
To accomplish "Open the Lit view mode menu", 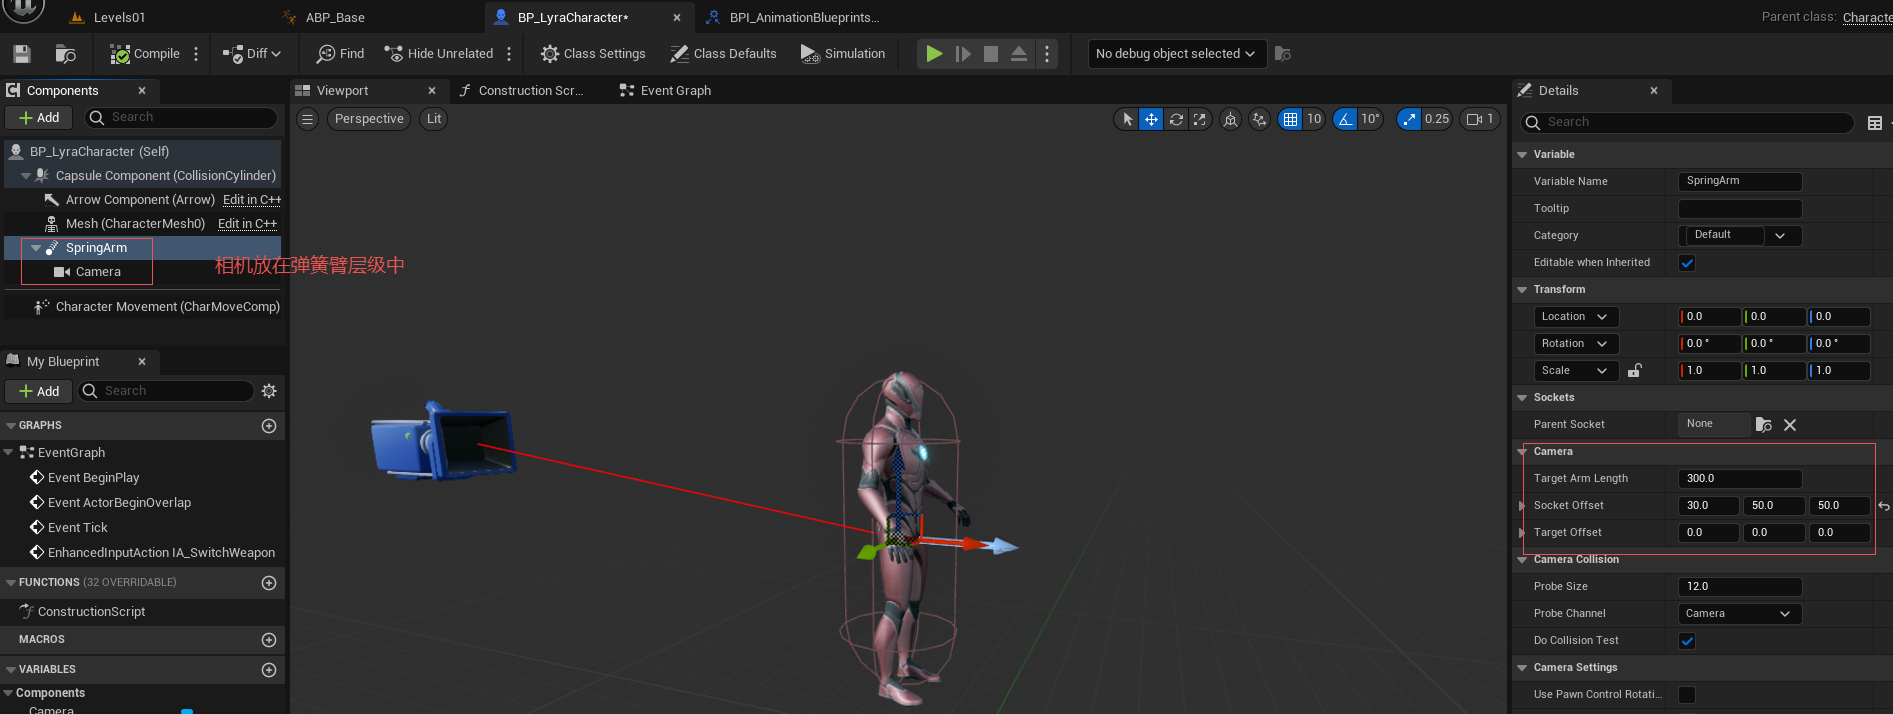I will (433, 119).
